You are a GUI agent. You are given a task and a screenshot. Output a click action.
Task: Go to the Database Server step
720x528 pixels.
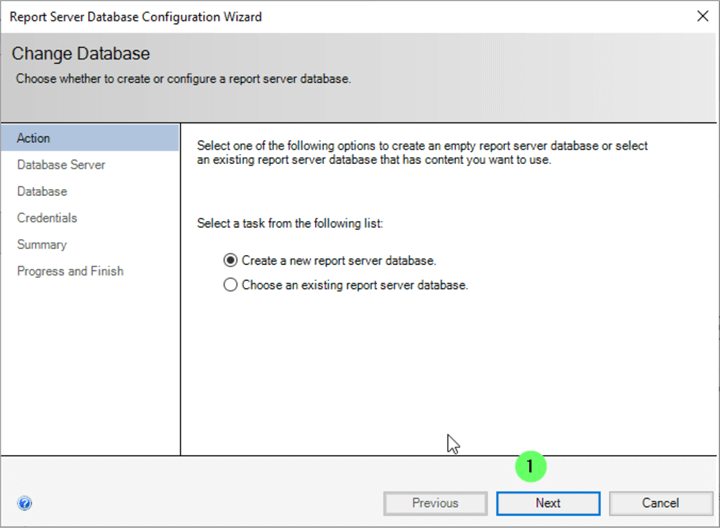[61, 165]
